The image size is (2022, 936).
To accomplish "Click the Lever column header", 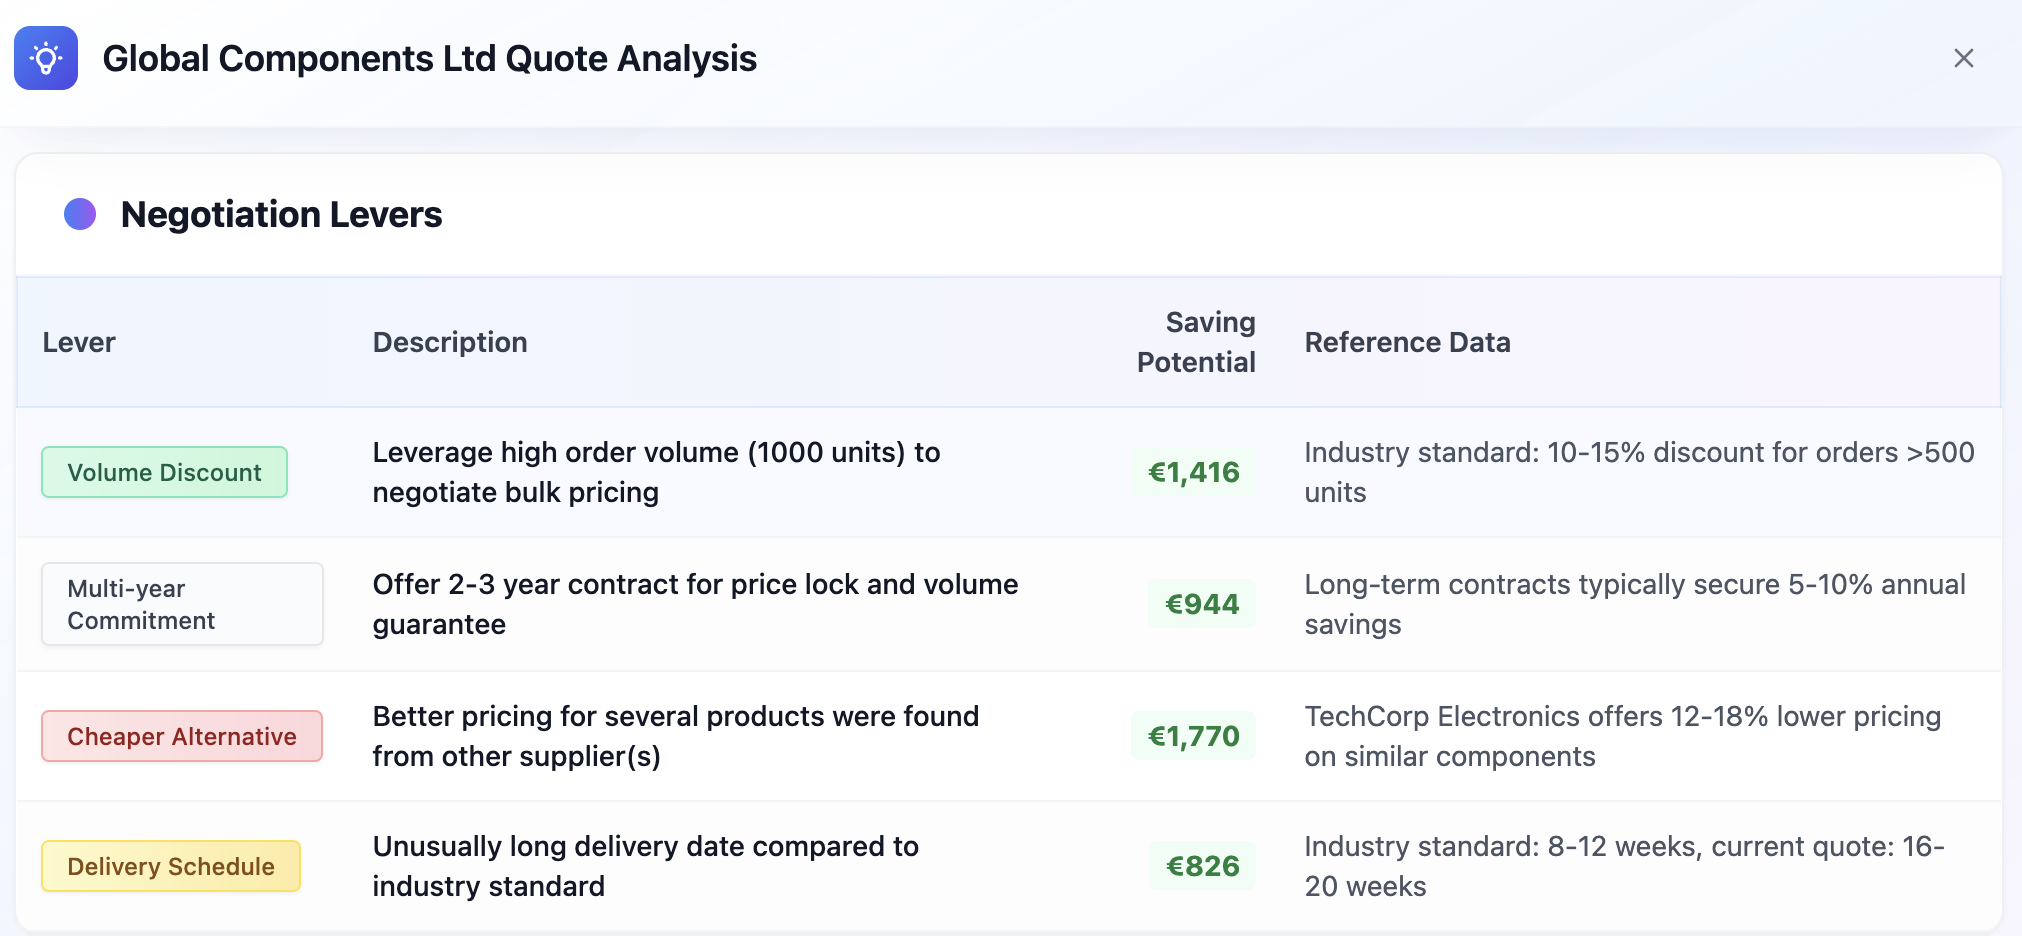I will tap(79, 342).
